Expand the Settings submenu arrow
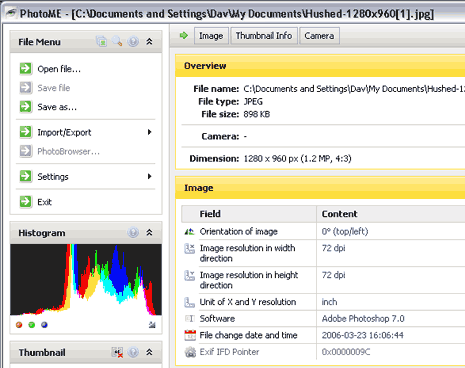This screenshot has height=368, width=465. point(150,176)
